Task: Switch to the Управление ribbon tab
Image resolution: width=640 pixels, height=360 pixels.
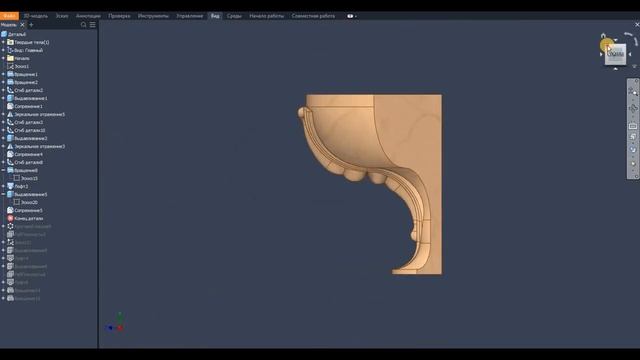Action: click(x=189, y=16)
